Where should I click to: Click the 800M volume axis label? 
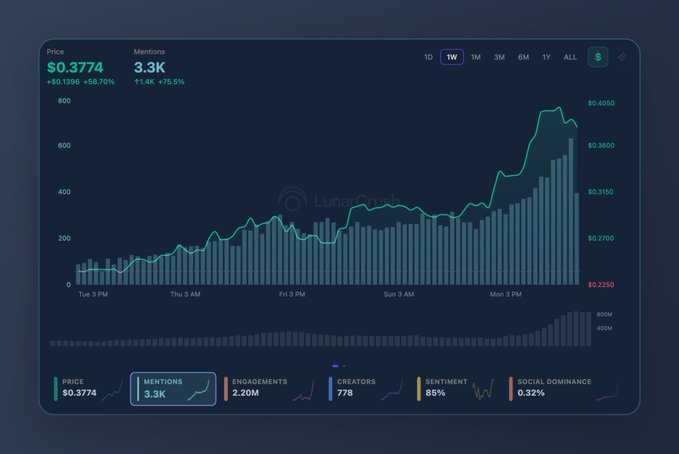(x=605, y=315)
